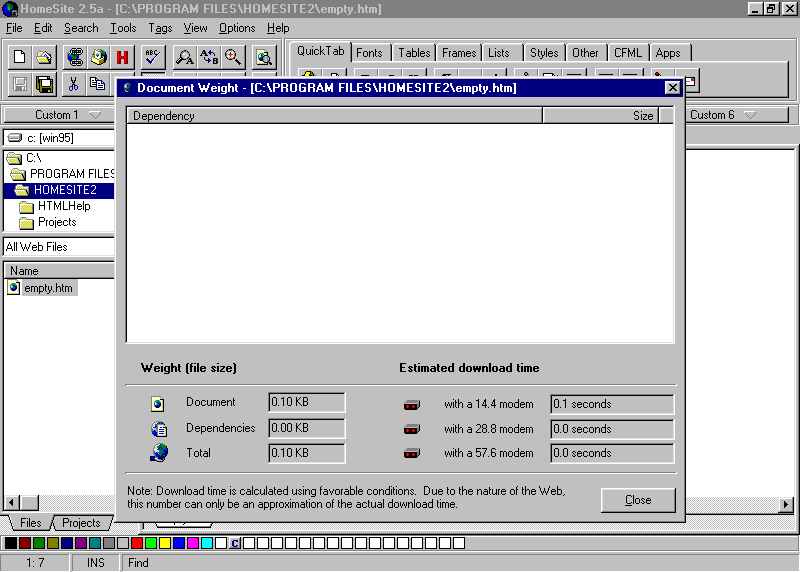
Task: Click the globe with chain links icon
Action: pos(75,57)
